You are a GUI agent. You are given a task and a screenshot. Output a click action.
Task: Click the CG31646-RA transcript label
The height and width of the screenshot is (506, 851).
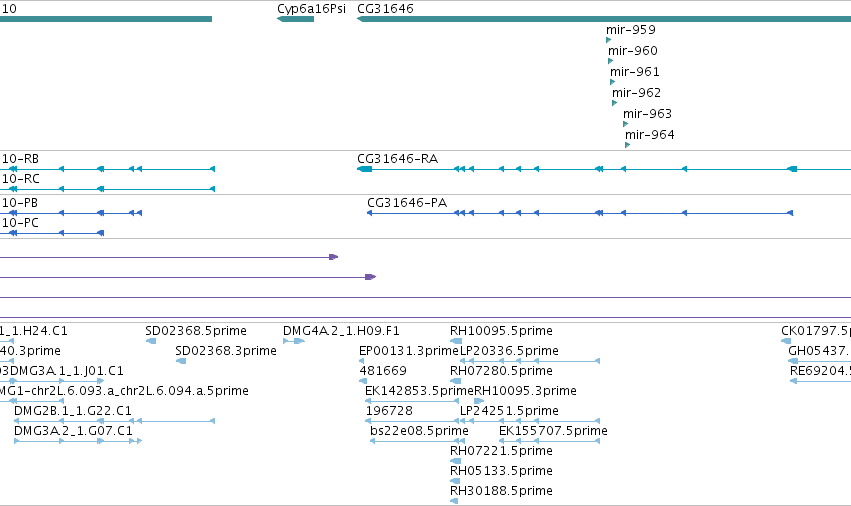pos(397,159)
